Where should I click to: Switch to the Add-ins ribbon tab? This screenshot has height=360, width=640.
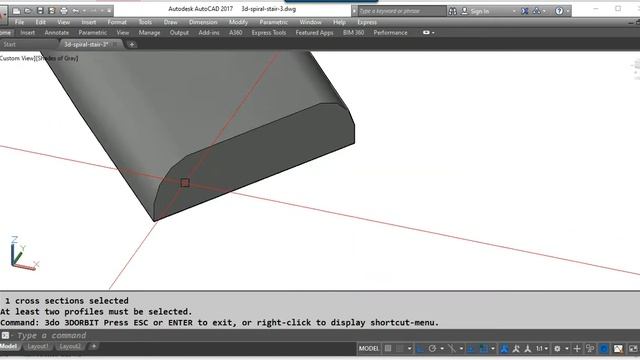coord(209,33)
